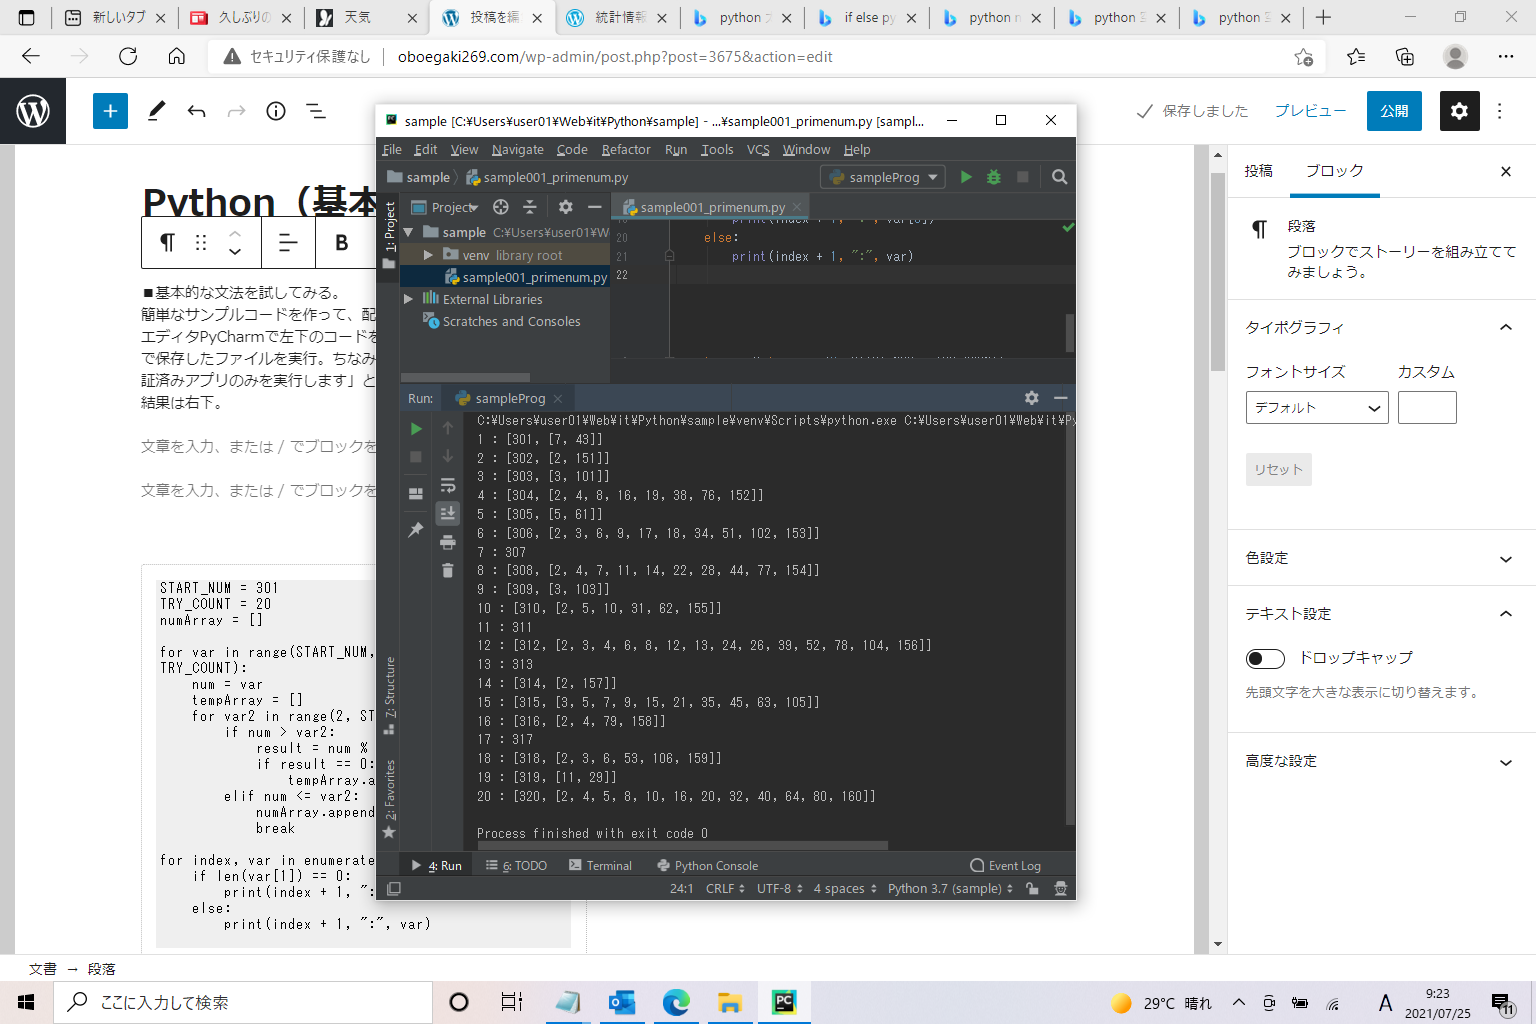Open the Event Log in PyCharm
Screen dimensions: 1536x1024
tap(1005, 865)
